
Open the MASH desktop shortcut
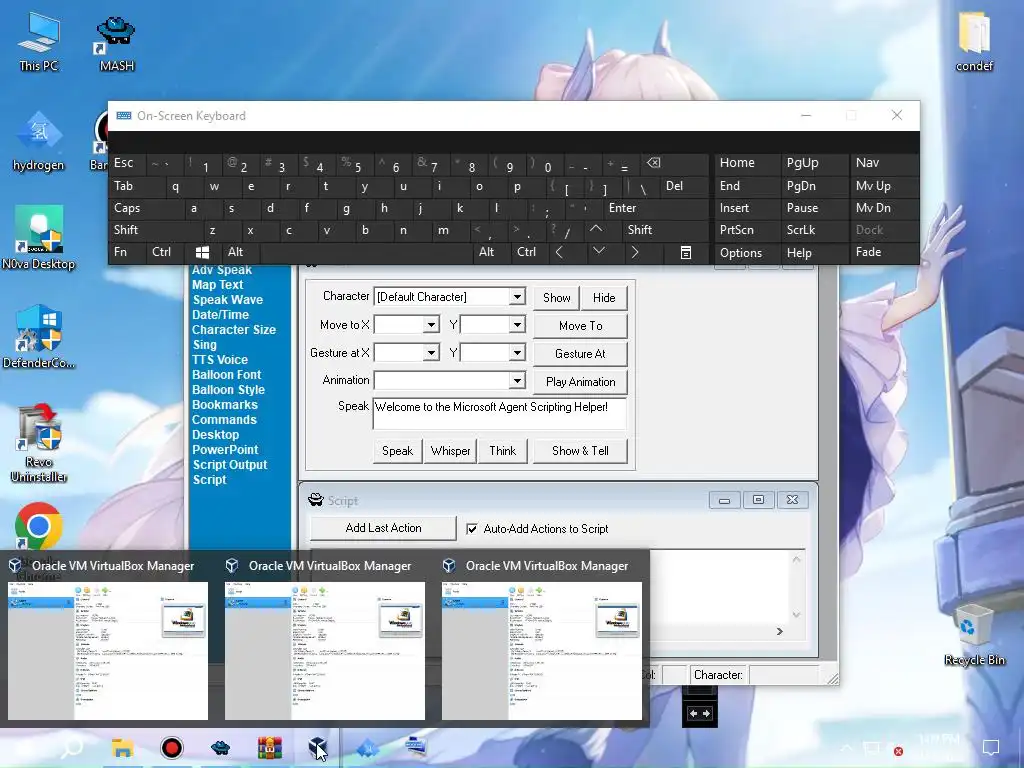tap(116, 44)
